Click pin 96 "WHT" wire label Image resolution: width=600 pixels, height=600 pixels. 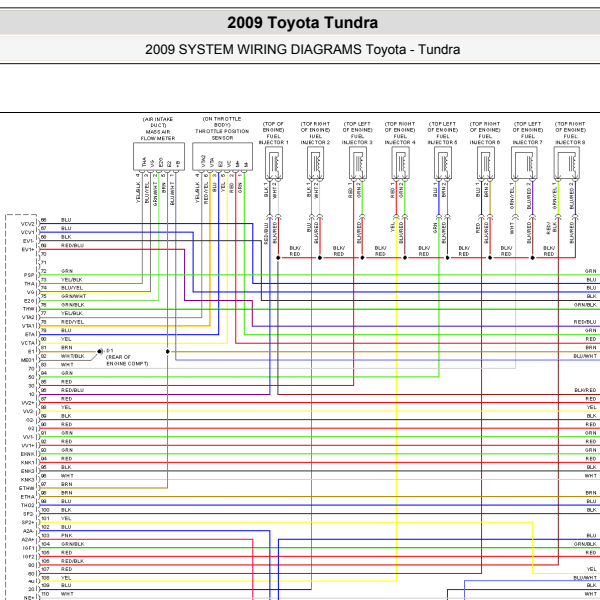(x=67, y=475)
